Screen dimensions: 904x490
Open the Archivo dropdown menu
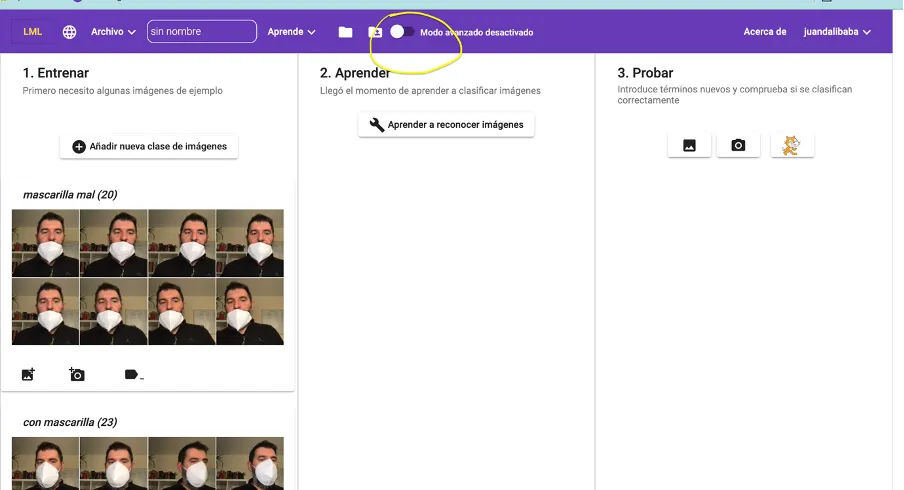pyautogui.click(x=113, y=32)
